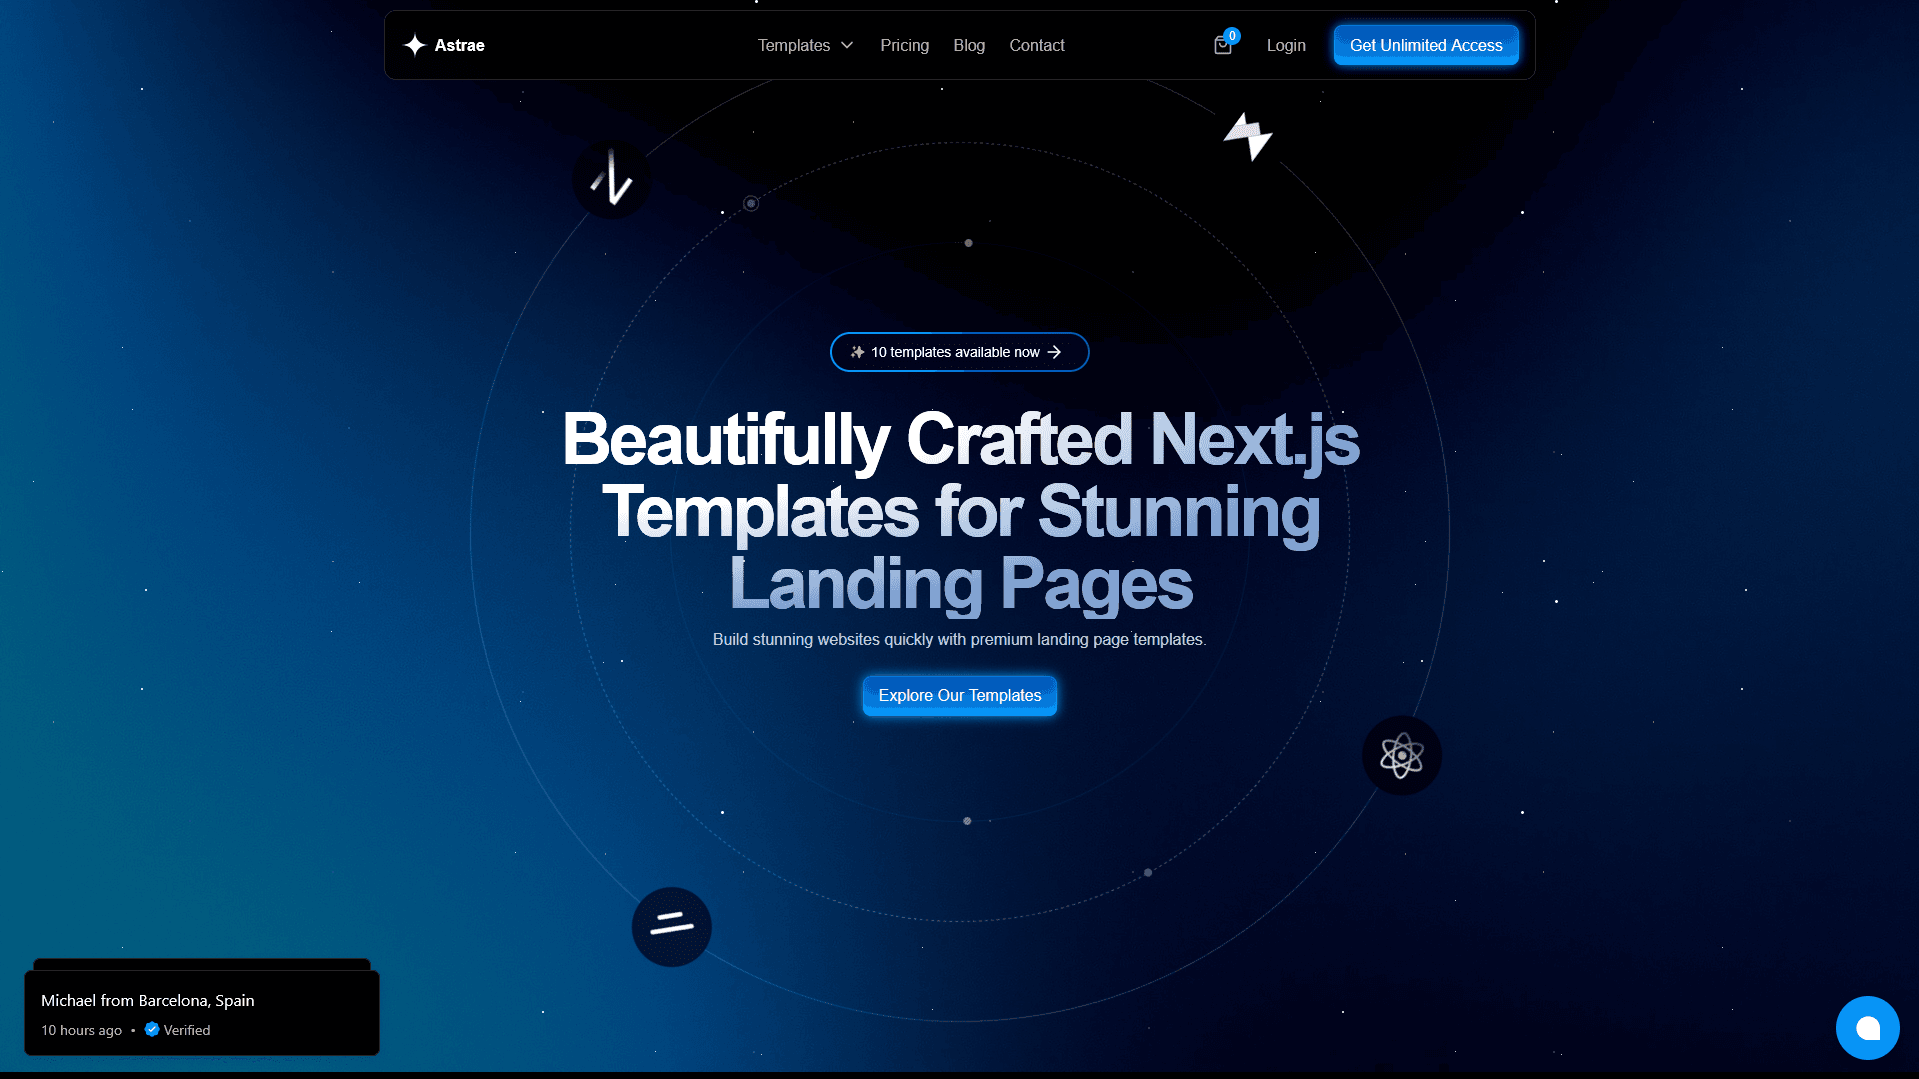Open the Blog nav link
This screenshot has width=1919, height=1079.
[968, 45]
